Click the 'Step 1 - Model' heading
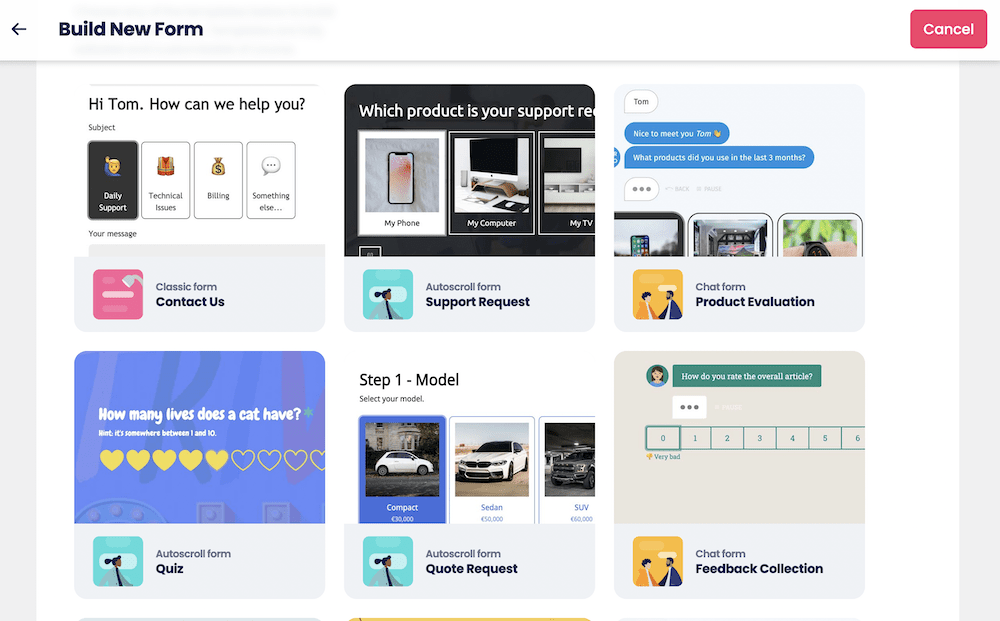Screen dimensions: 1000x621 click(409, 380)
